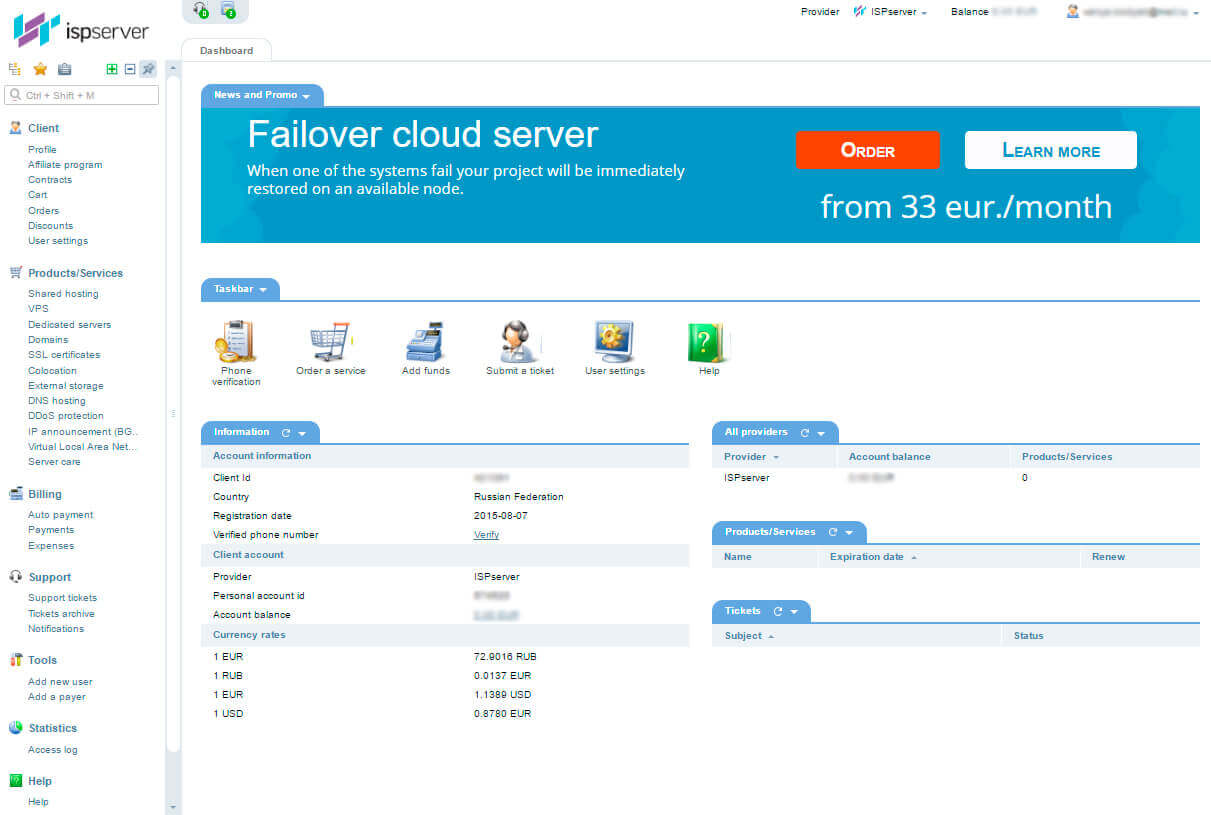Expand the News and Promo panel menu
The image size is (1211, 815).
pyautogui.click(x=306, y=96)
